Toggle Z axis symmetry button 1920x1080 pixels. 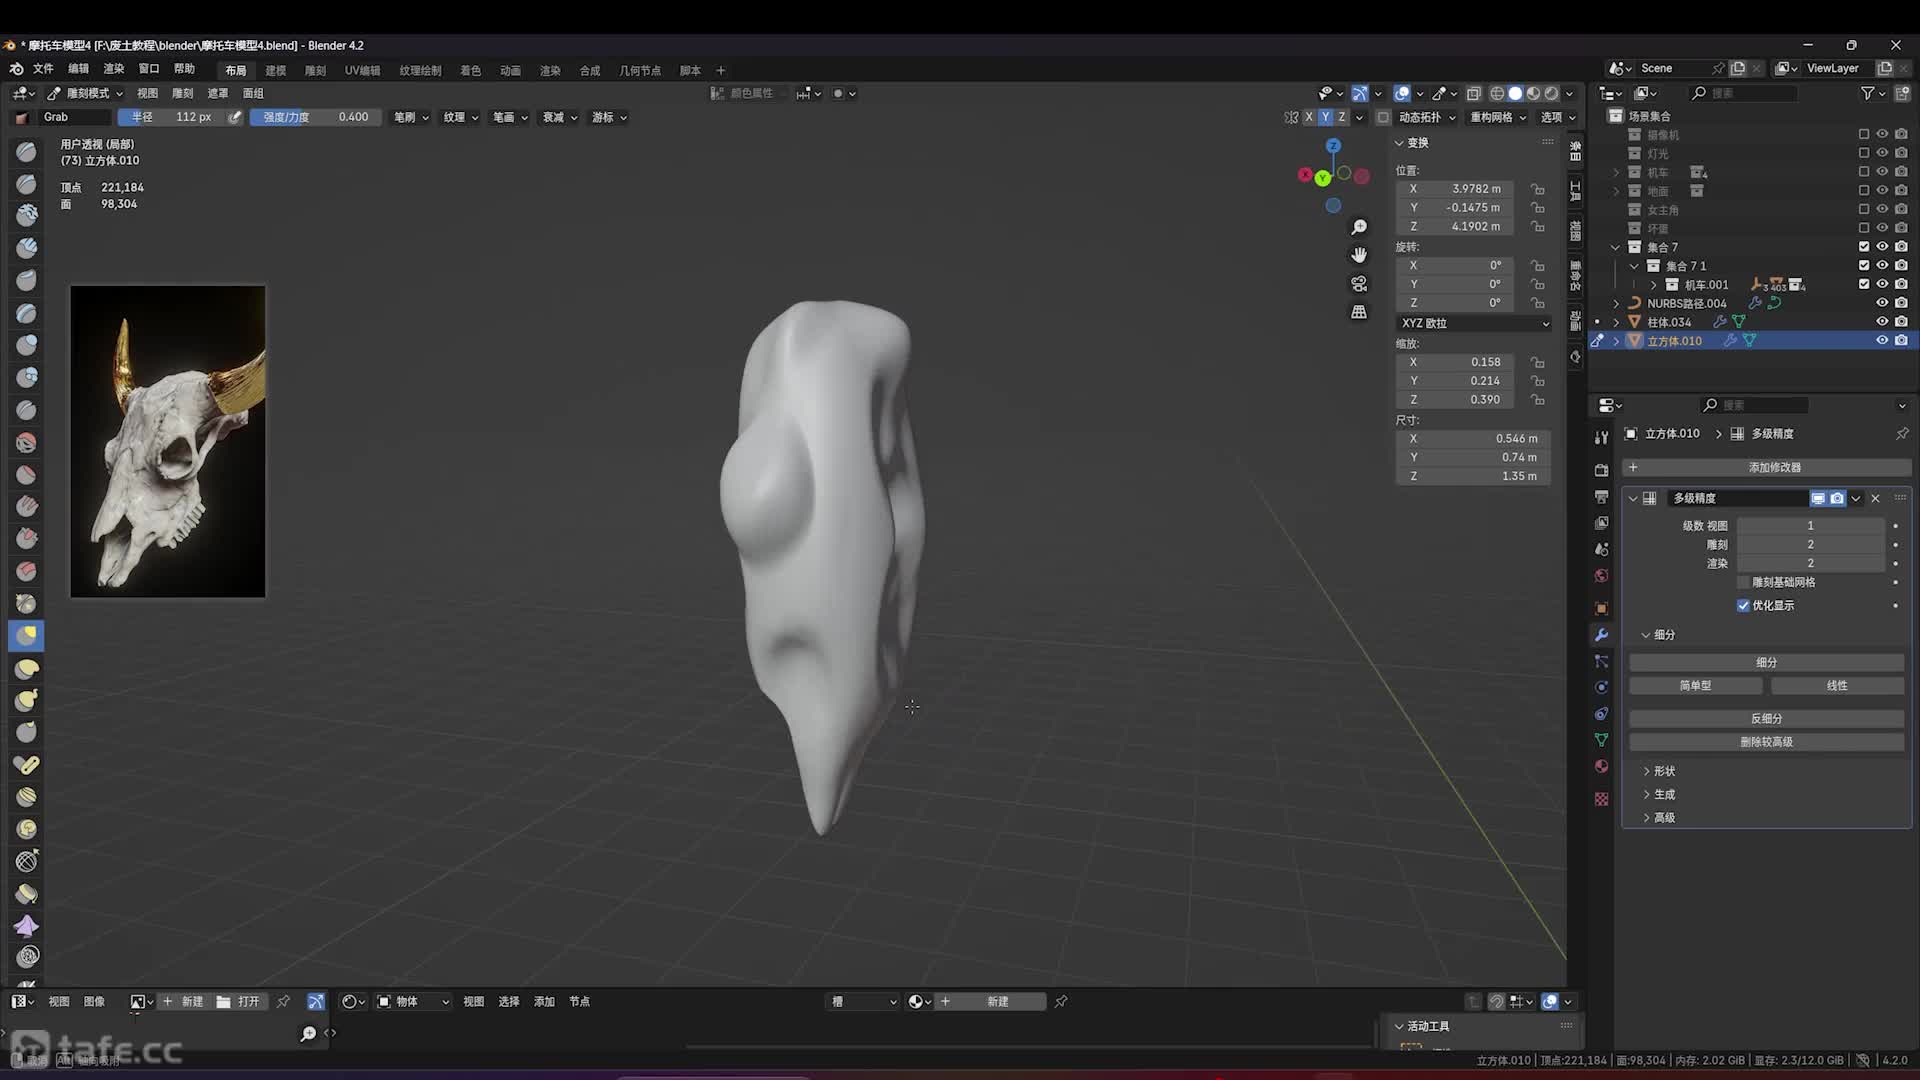(1342, 117)
